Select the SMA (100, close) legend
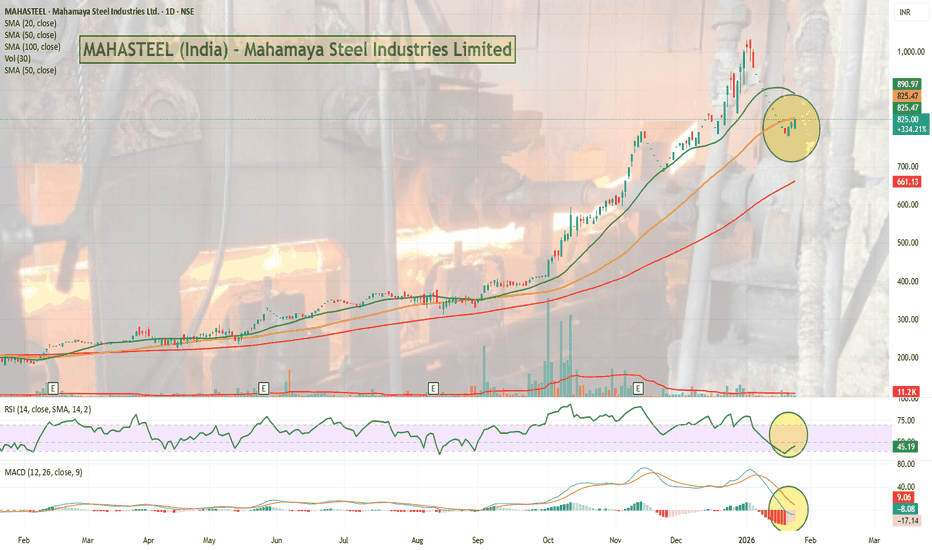The height and width of the screenshot is (550, 932). click(x=32, y=46)
